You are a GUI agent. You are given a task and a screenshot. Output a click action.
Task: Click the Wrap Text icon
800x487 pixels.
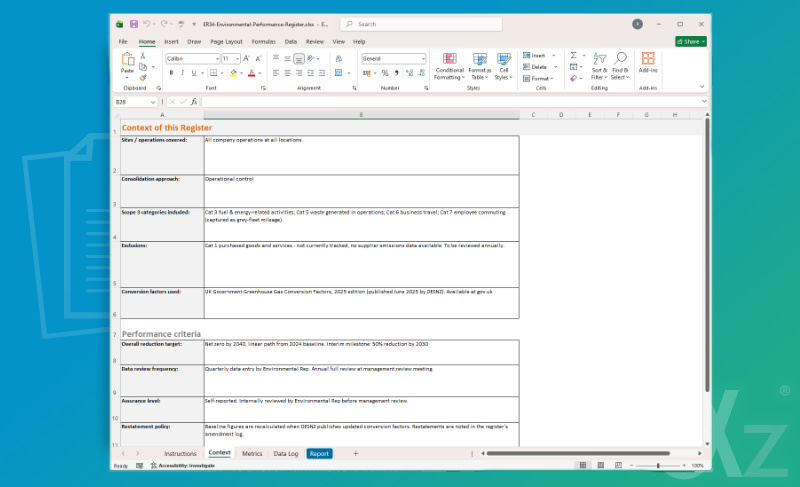click(x=339, y=59)
